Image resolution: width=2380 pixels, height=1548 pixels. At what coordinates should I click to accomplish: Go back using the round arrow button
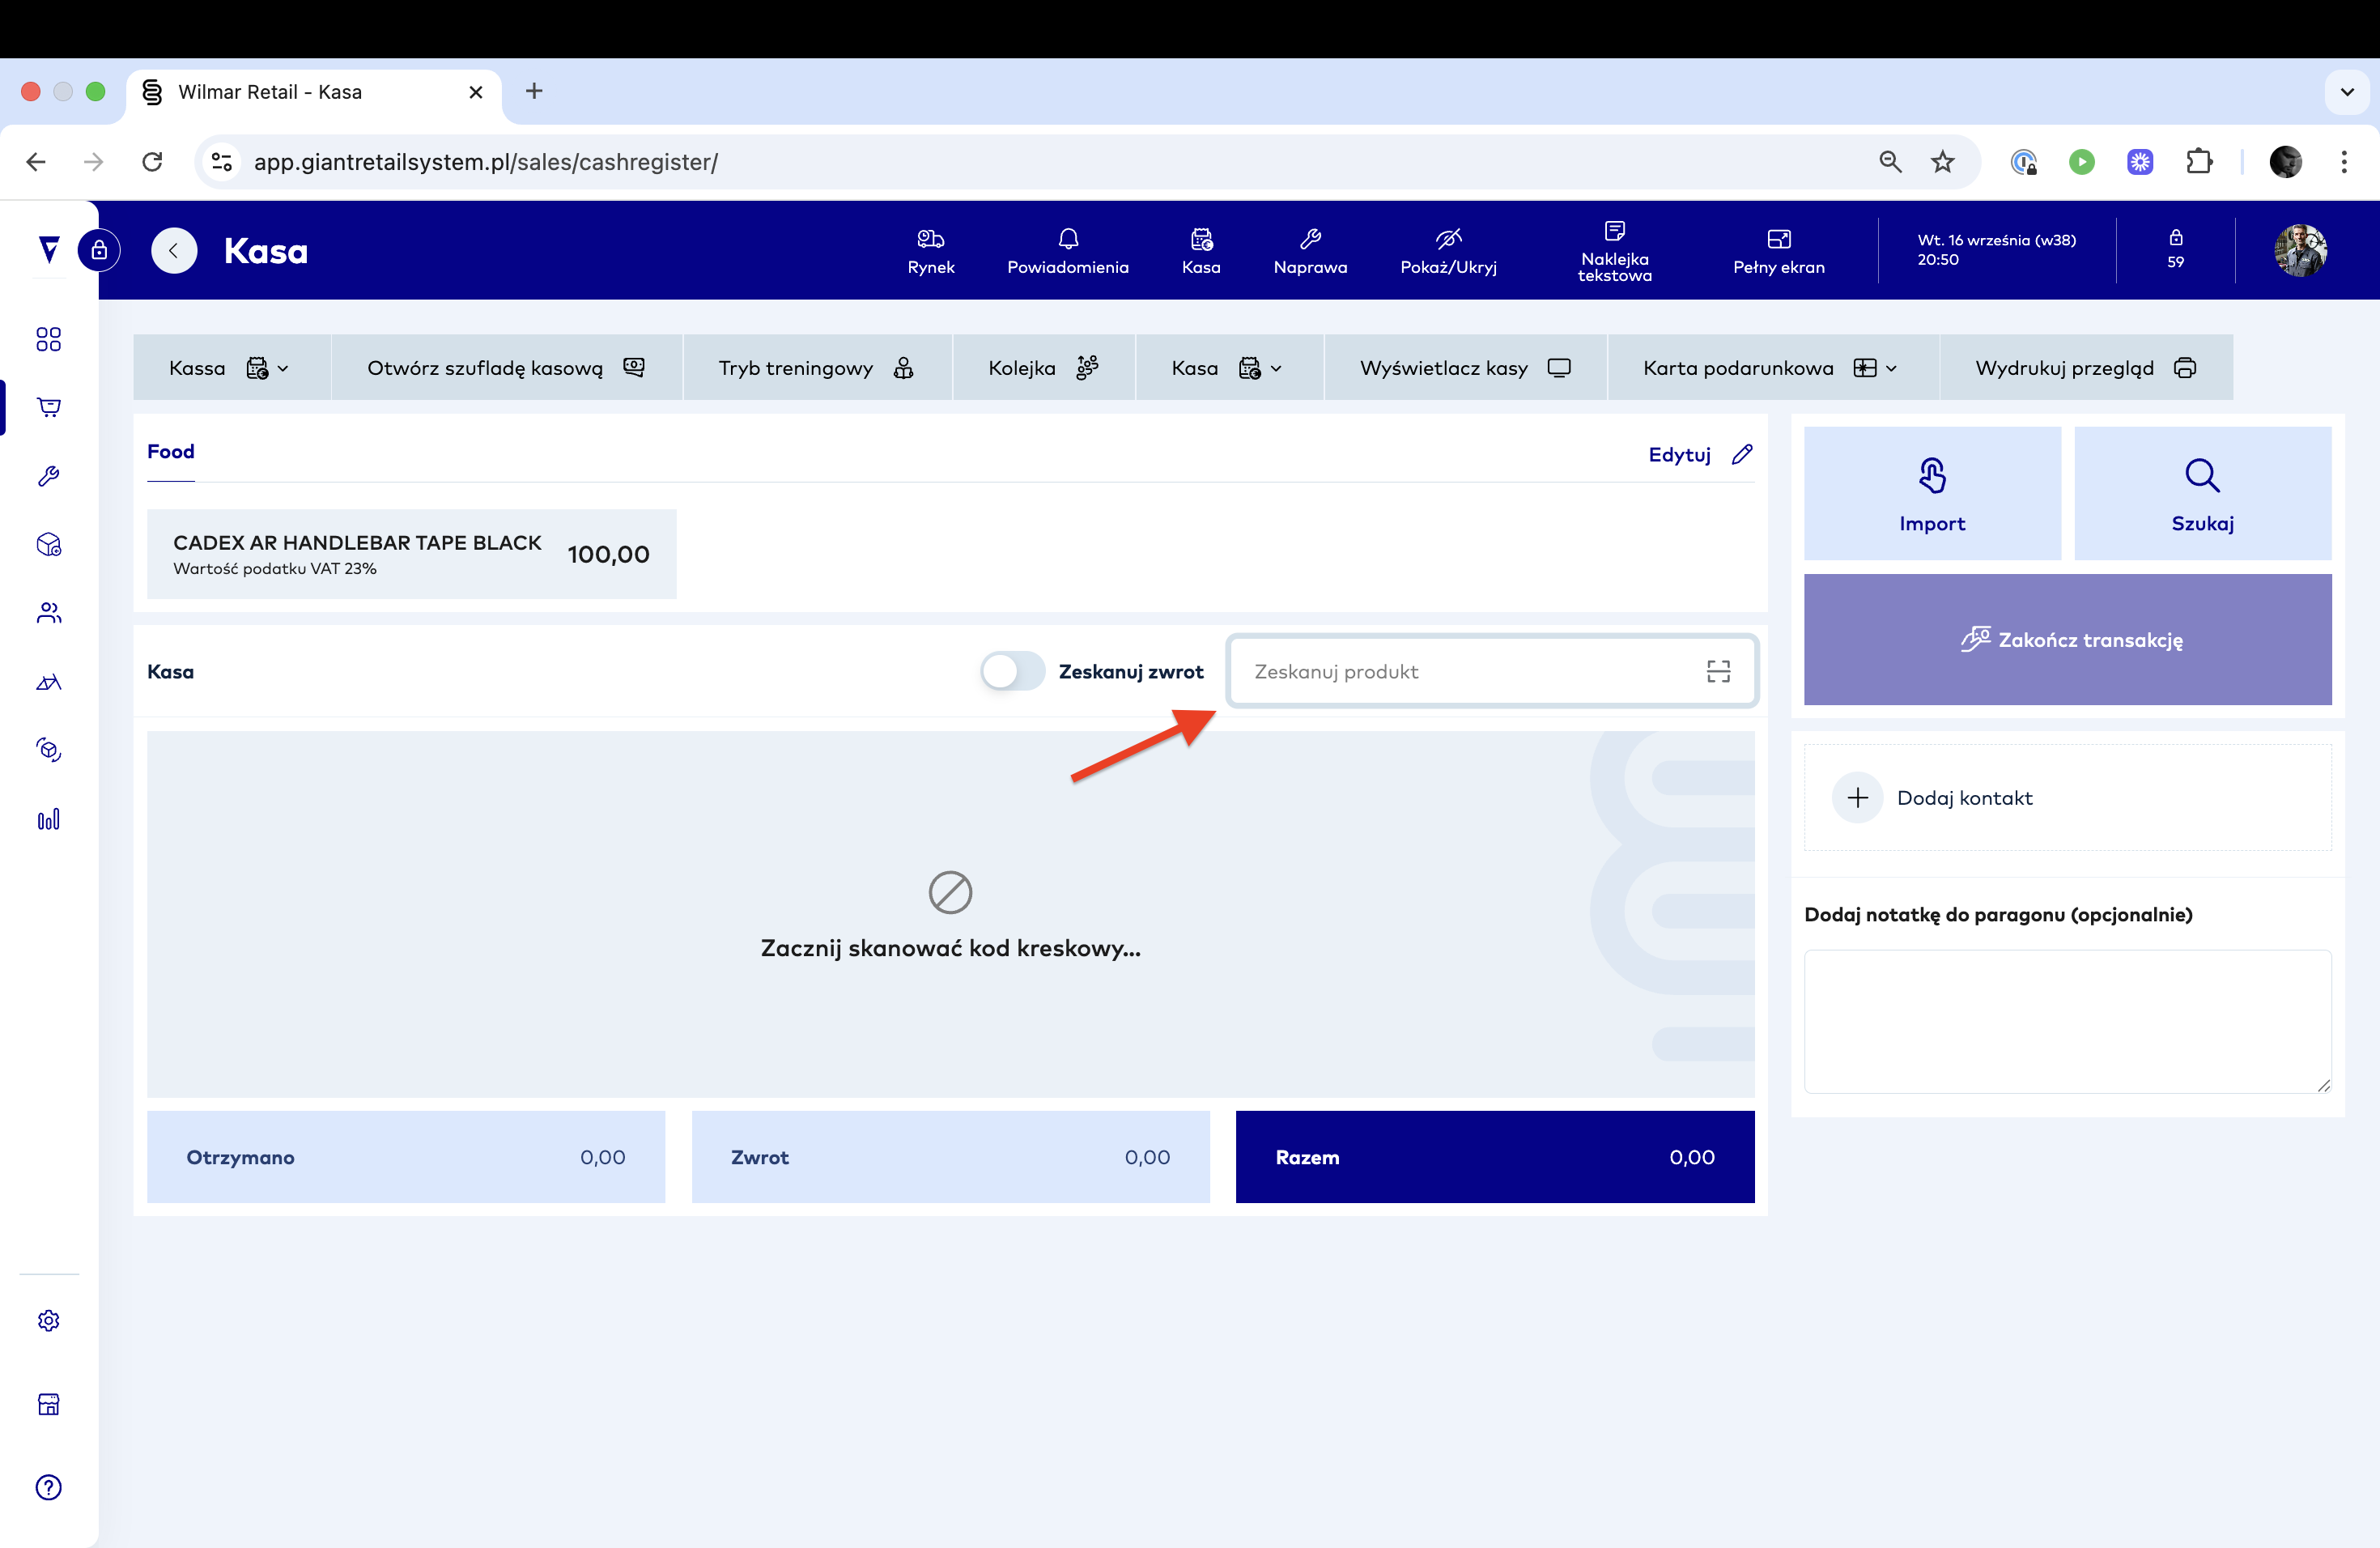pos(174,250)
